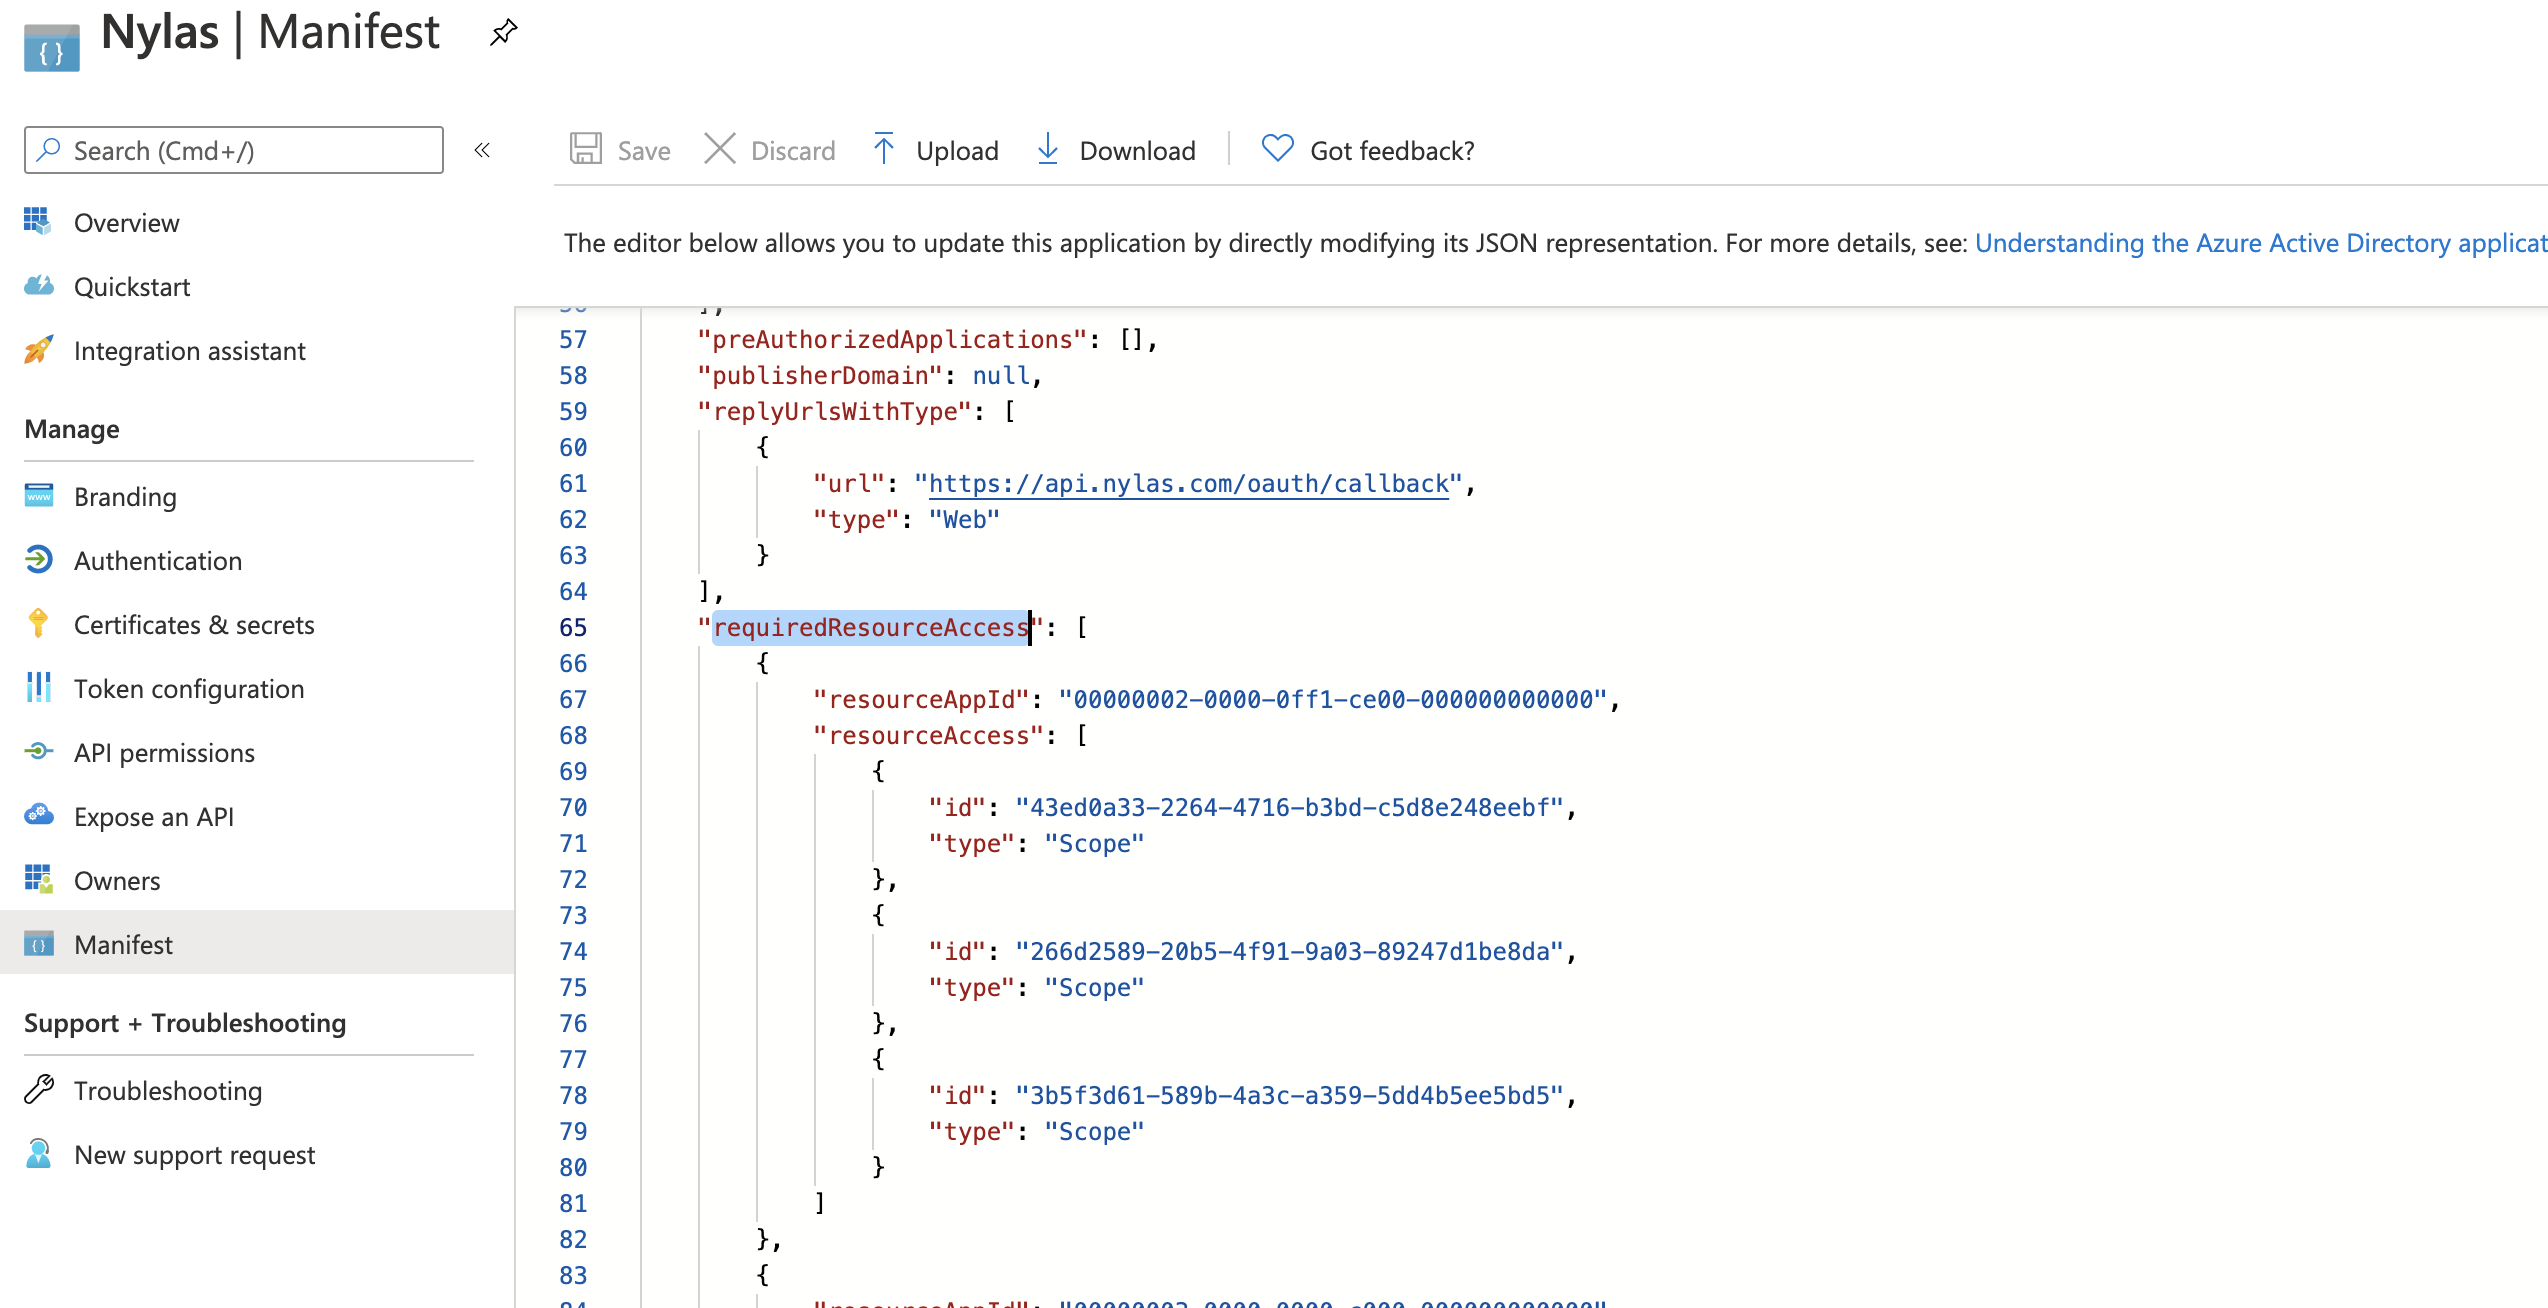Image resolution: width=2548 pixels, height=1308 pixels.
Task: Open API permissions
Action: [163, 752]
